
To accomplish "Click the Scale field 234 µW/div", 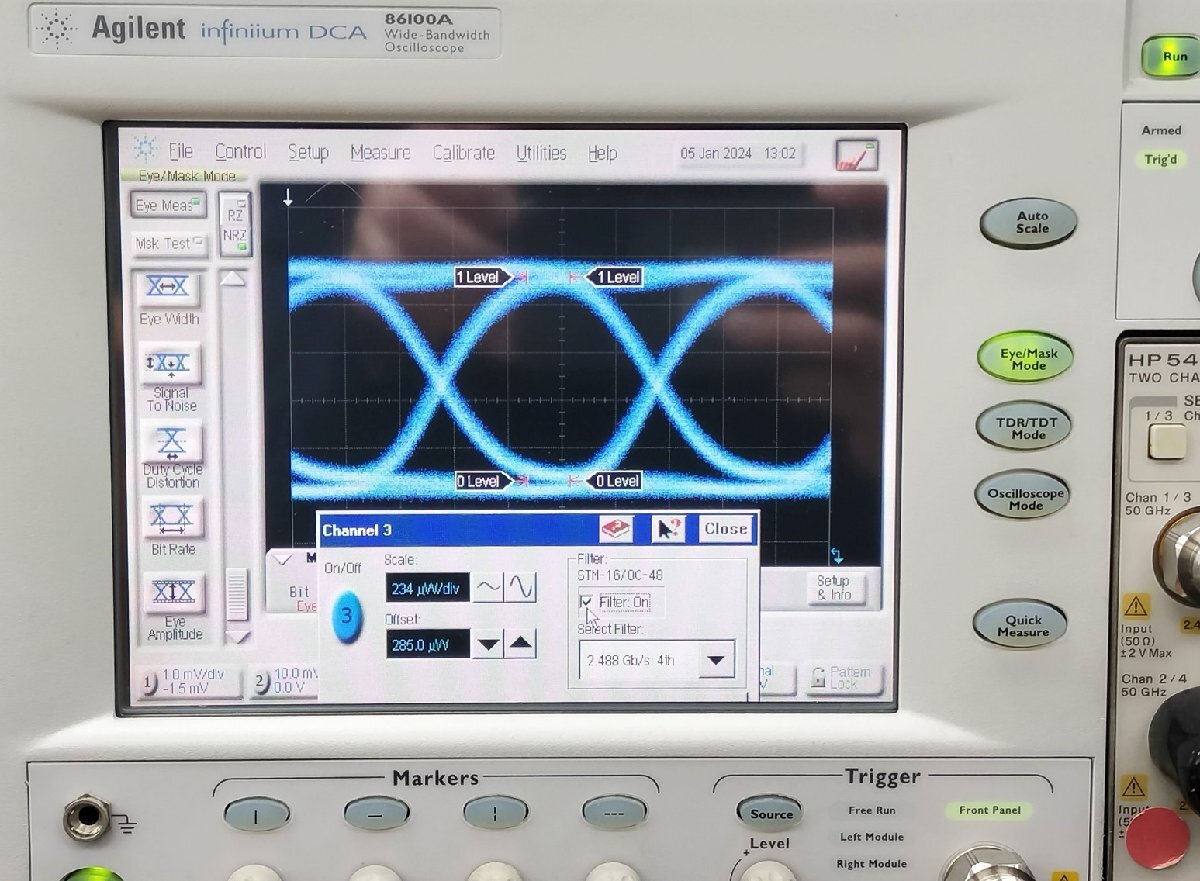I will (427, 588).
